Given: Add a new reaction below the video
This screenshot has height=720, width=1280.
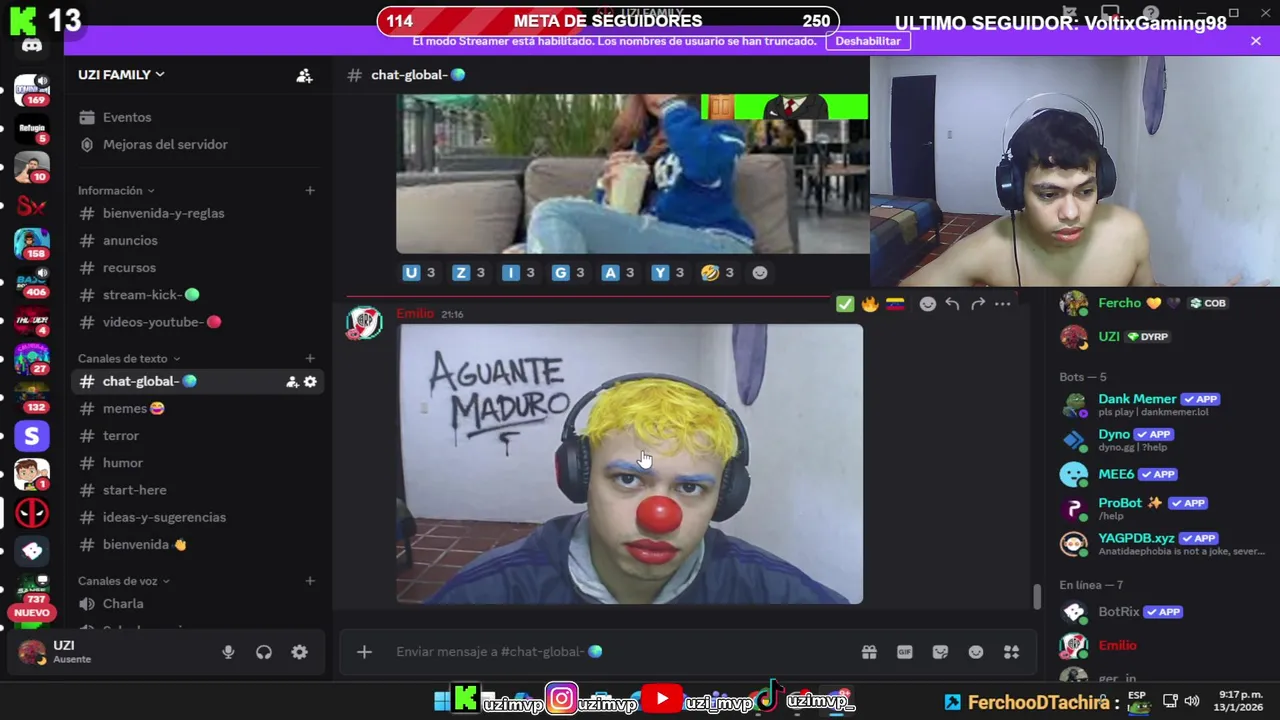Looking at the screenshot, I should click(760, 272).
